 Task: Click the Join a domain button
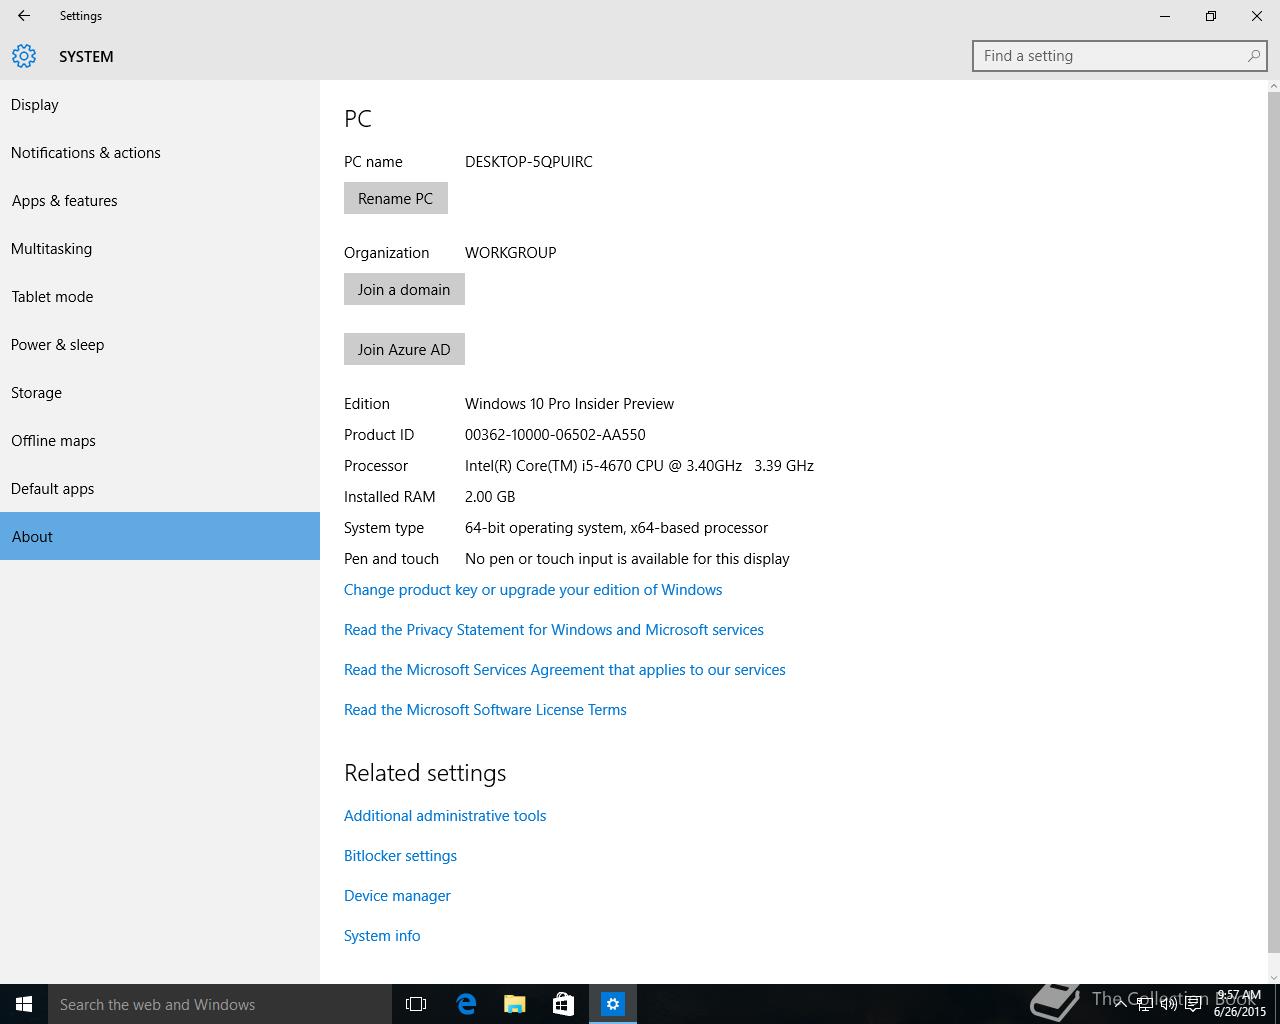(404, 289)
